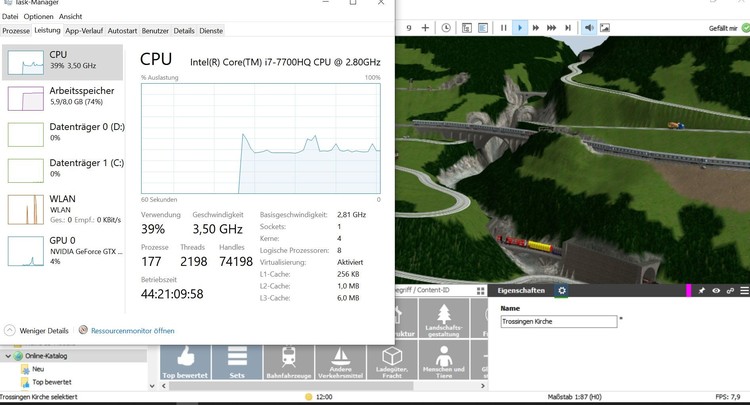Image resolution: width=750 pixels, height=405 pixels.
Task: Pause the simulation playback
Action: tap(504, 27)
